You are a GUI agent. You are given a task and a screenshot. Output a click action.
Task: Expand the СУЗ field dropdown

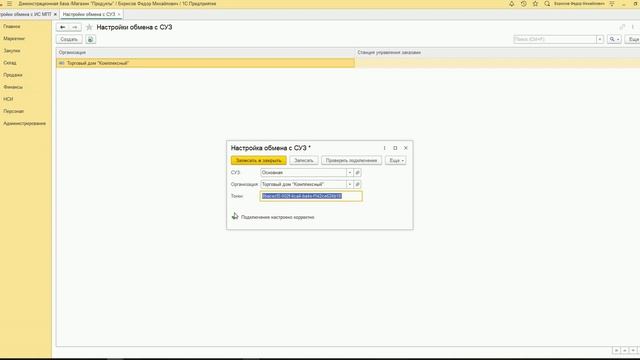350,173
